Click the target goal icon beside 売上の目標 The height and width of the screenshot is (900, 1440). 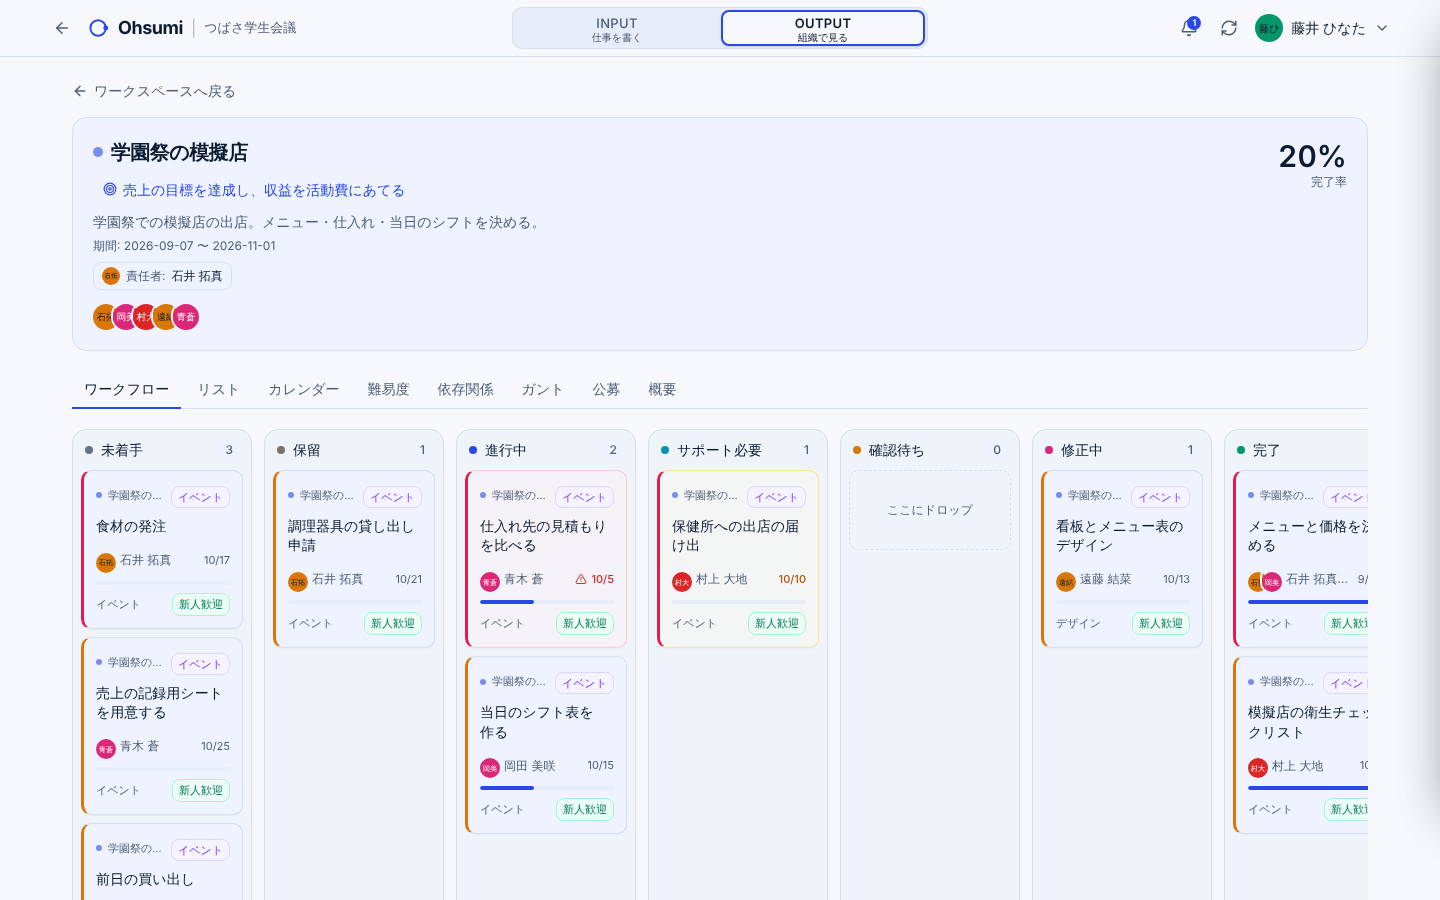pos(110,189)
